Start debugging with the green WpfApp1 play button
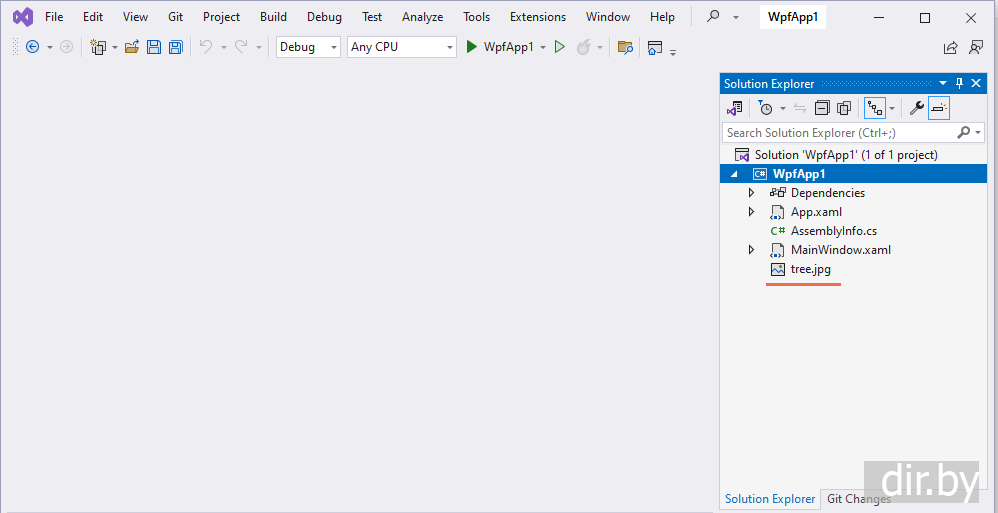 point(472,47)
